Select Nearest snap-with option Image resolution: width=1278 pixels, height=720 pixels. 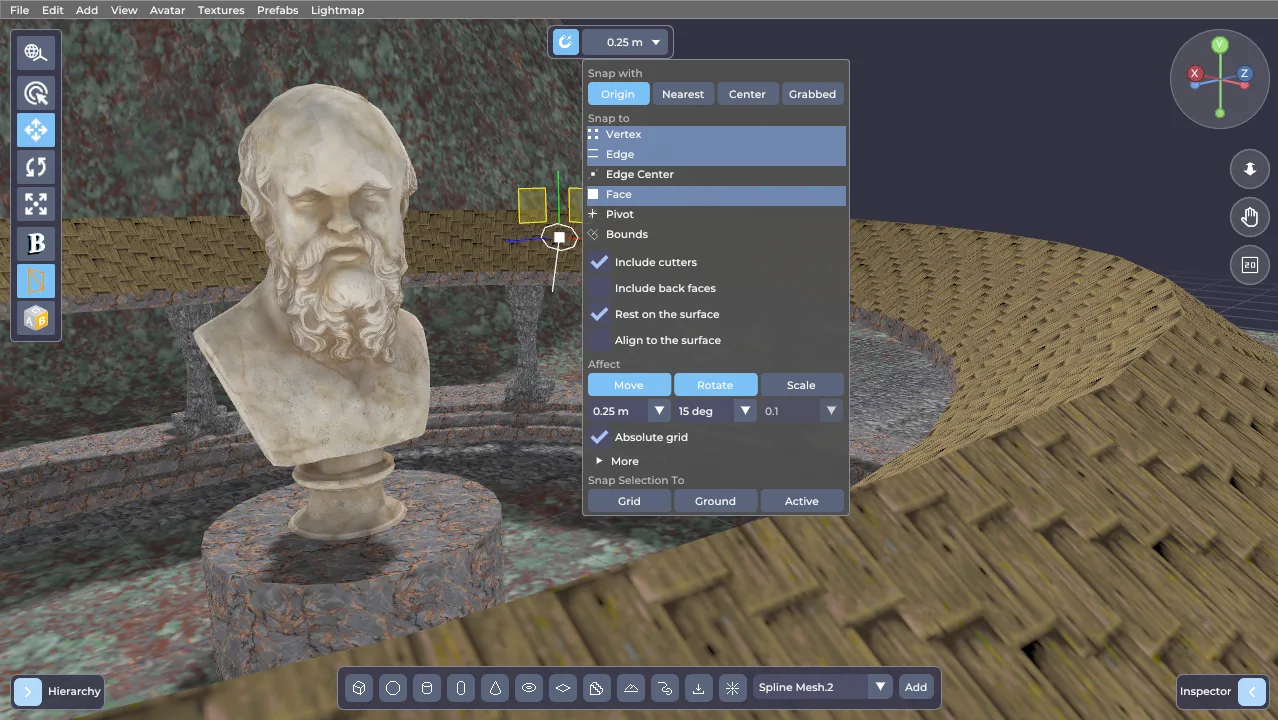click(x=683, y=94)
